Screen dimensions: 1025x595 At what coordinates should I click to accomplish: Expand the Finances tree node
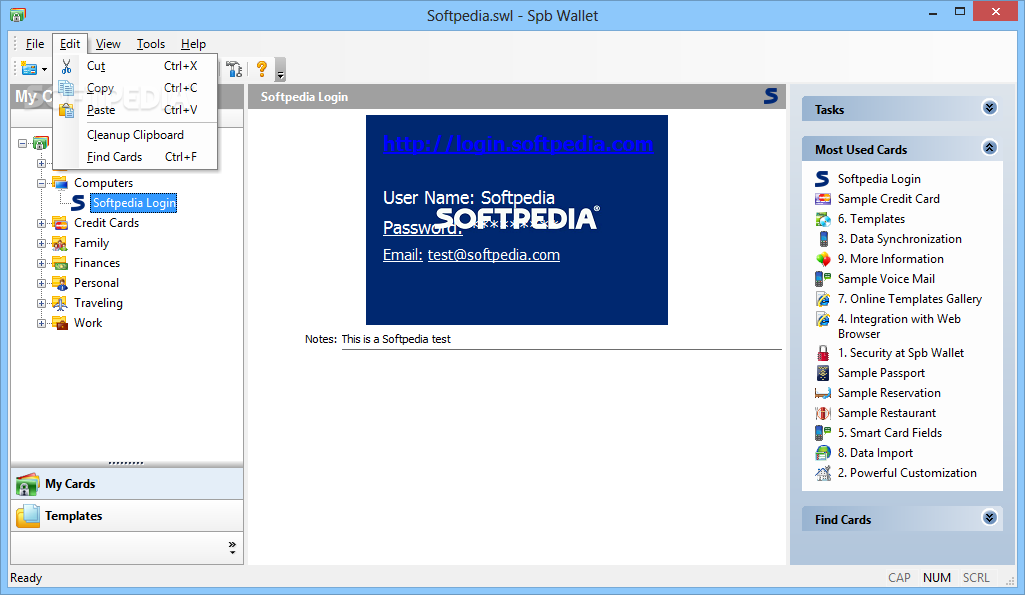point(41,264)
